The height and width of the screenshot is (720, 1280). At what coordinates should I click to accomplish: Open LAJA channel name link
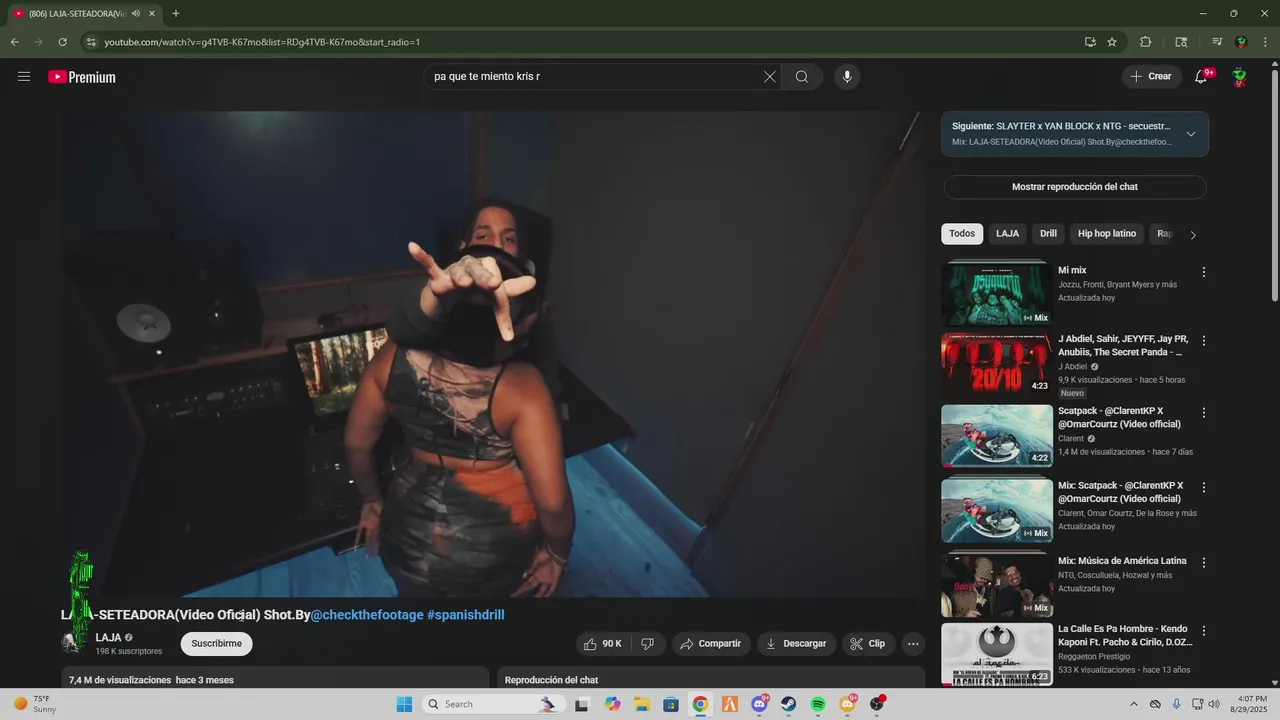tap(108, 638)
